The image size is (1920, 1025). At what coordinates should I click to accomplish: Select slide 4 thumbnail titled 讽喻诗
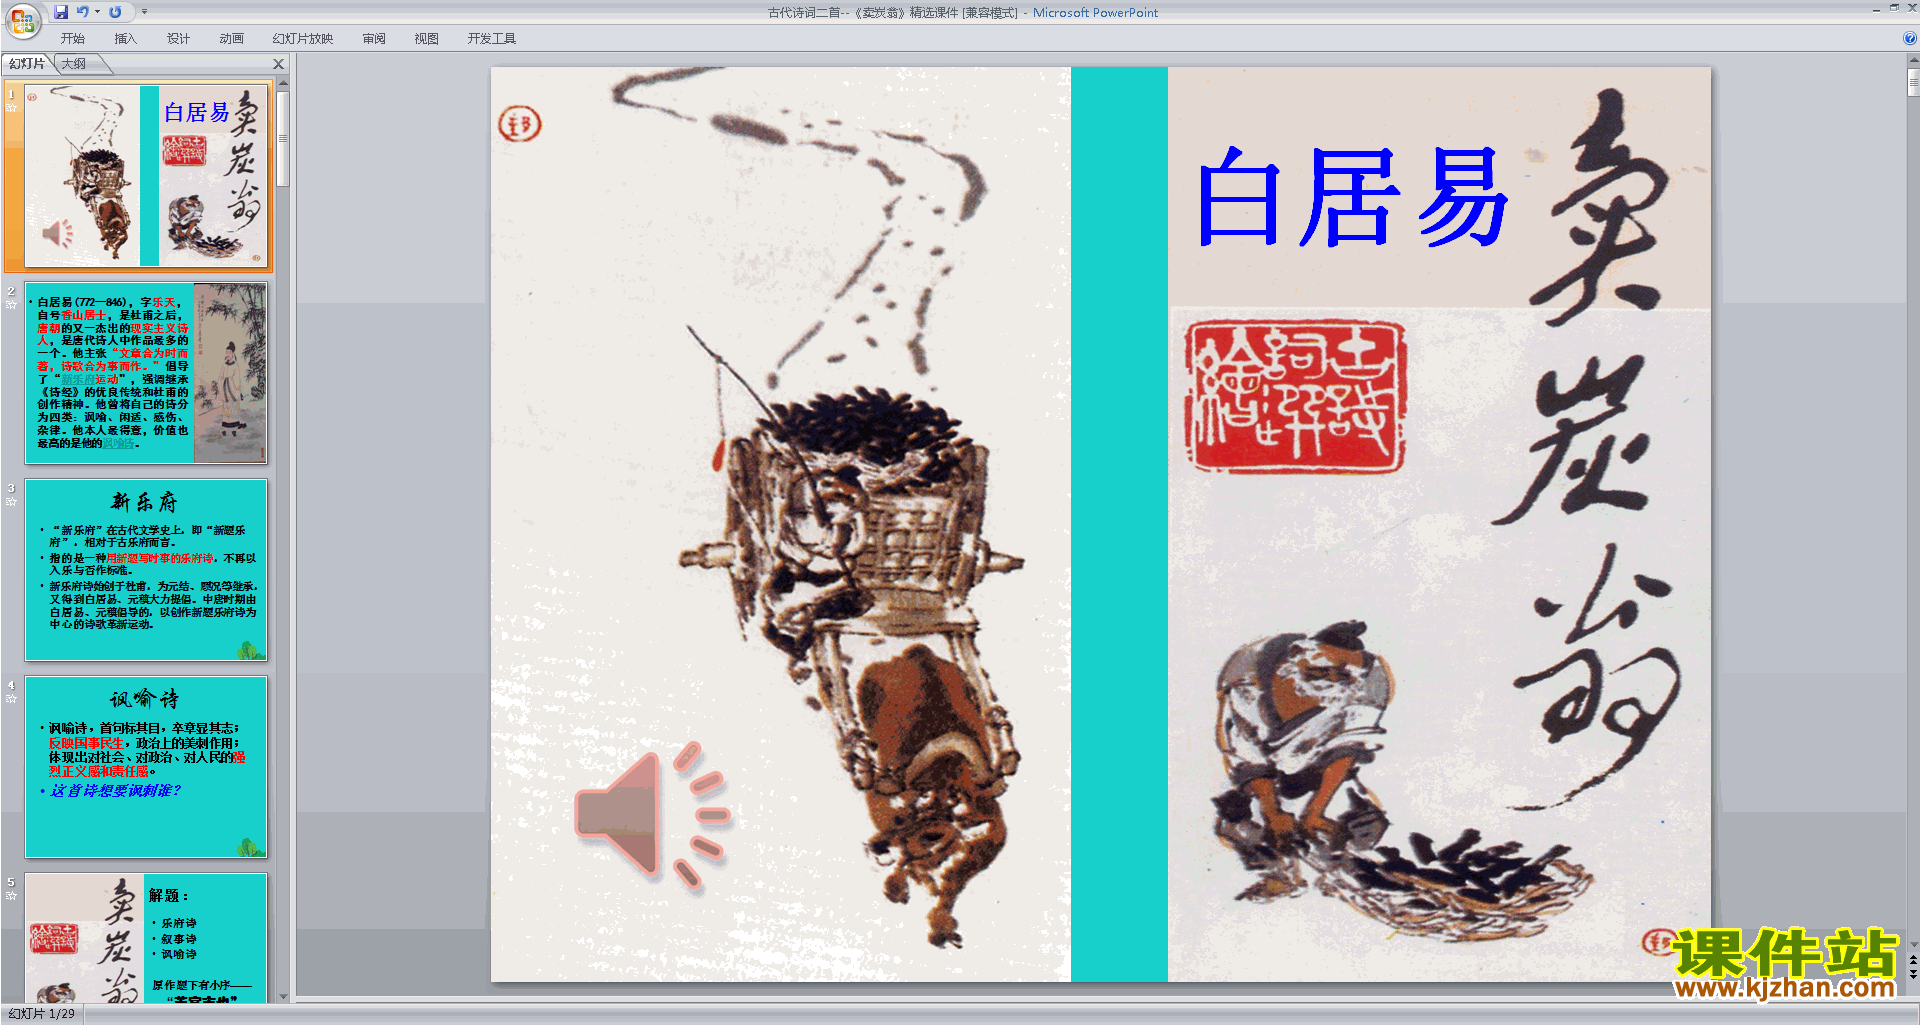pos(147,767)
